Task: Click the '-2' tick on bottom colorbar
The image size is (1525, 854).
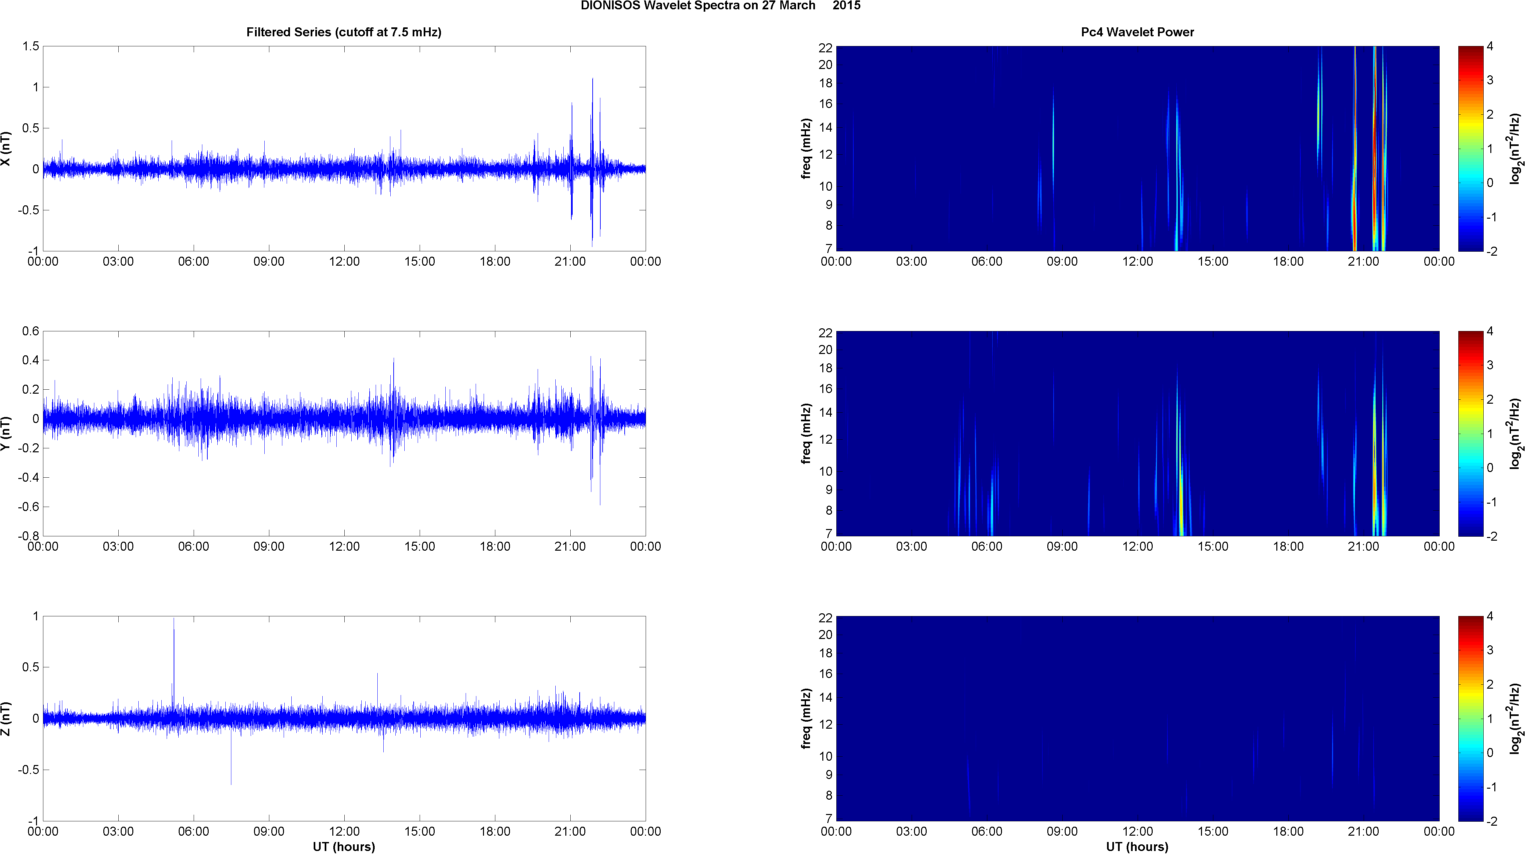Action: [1491, 821]
